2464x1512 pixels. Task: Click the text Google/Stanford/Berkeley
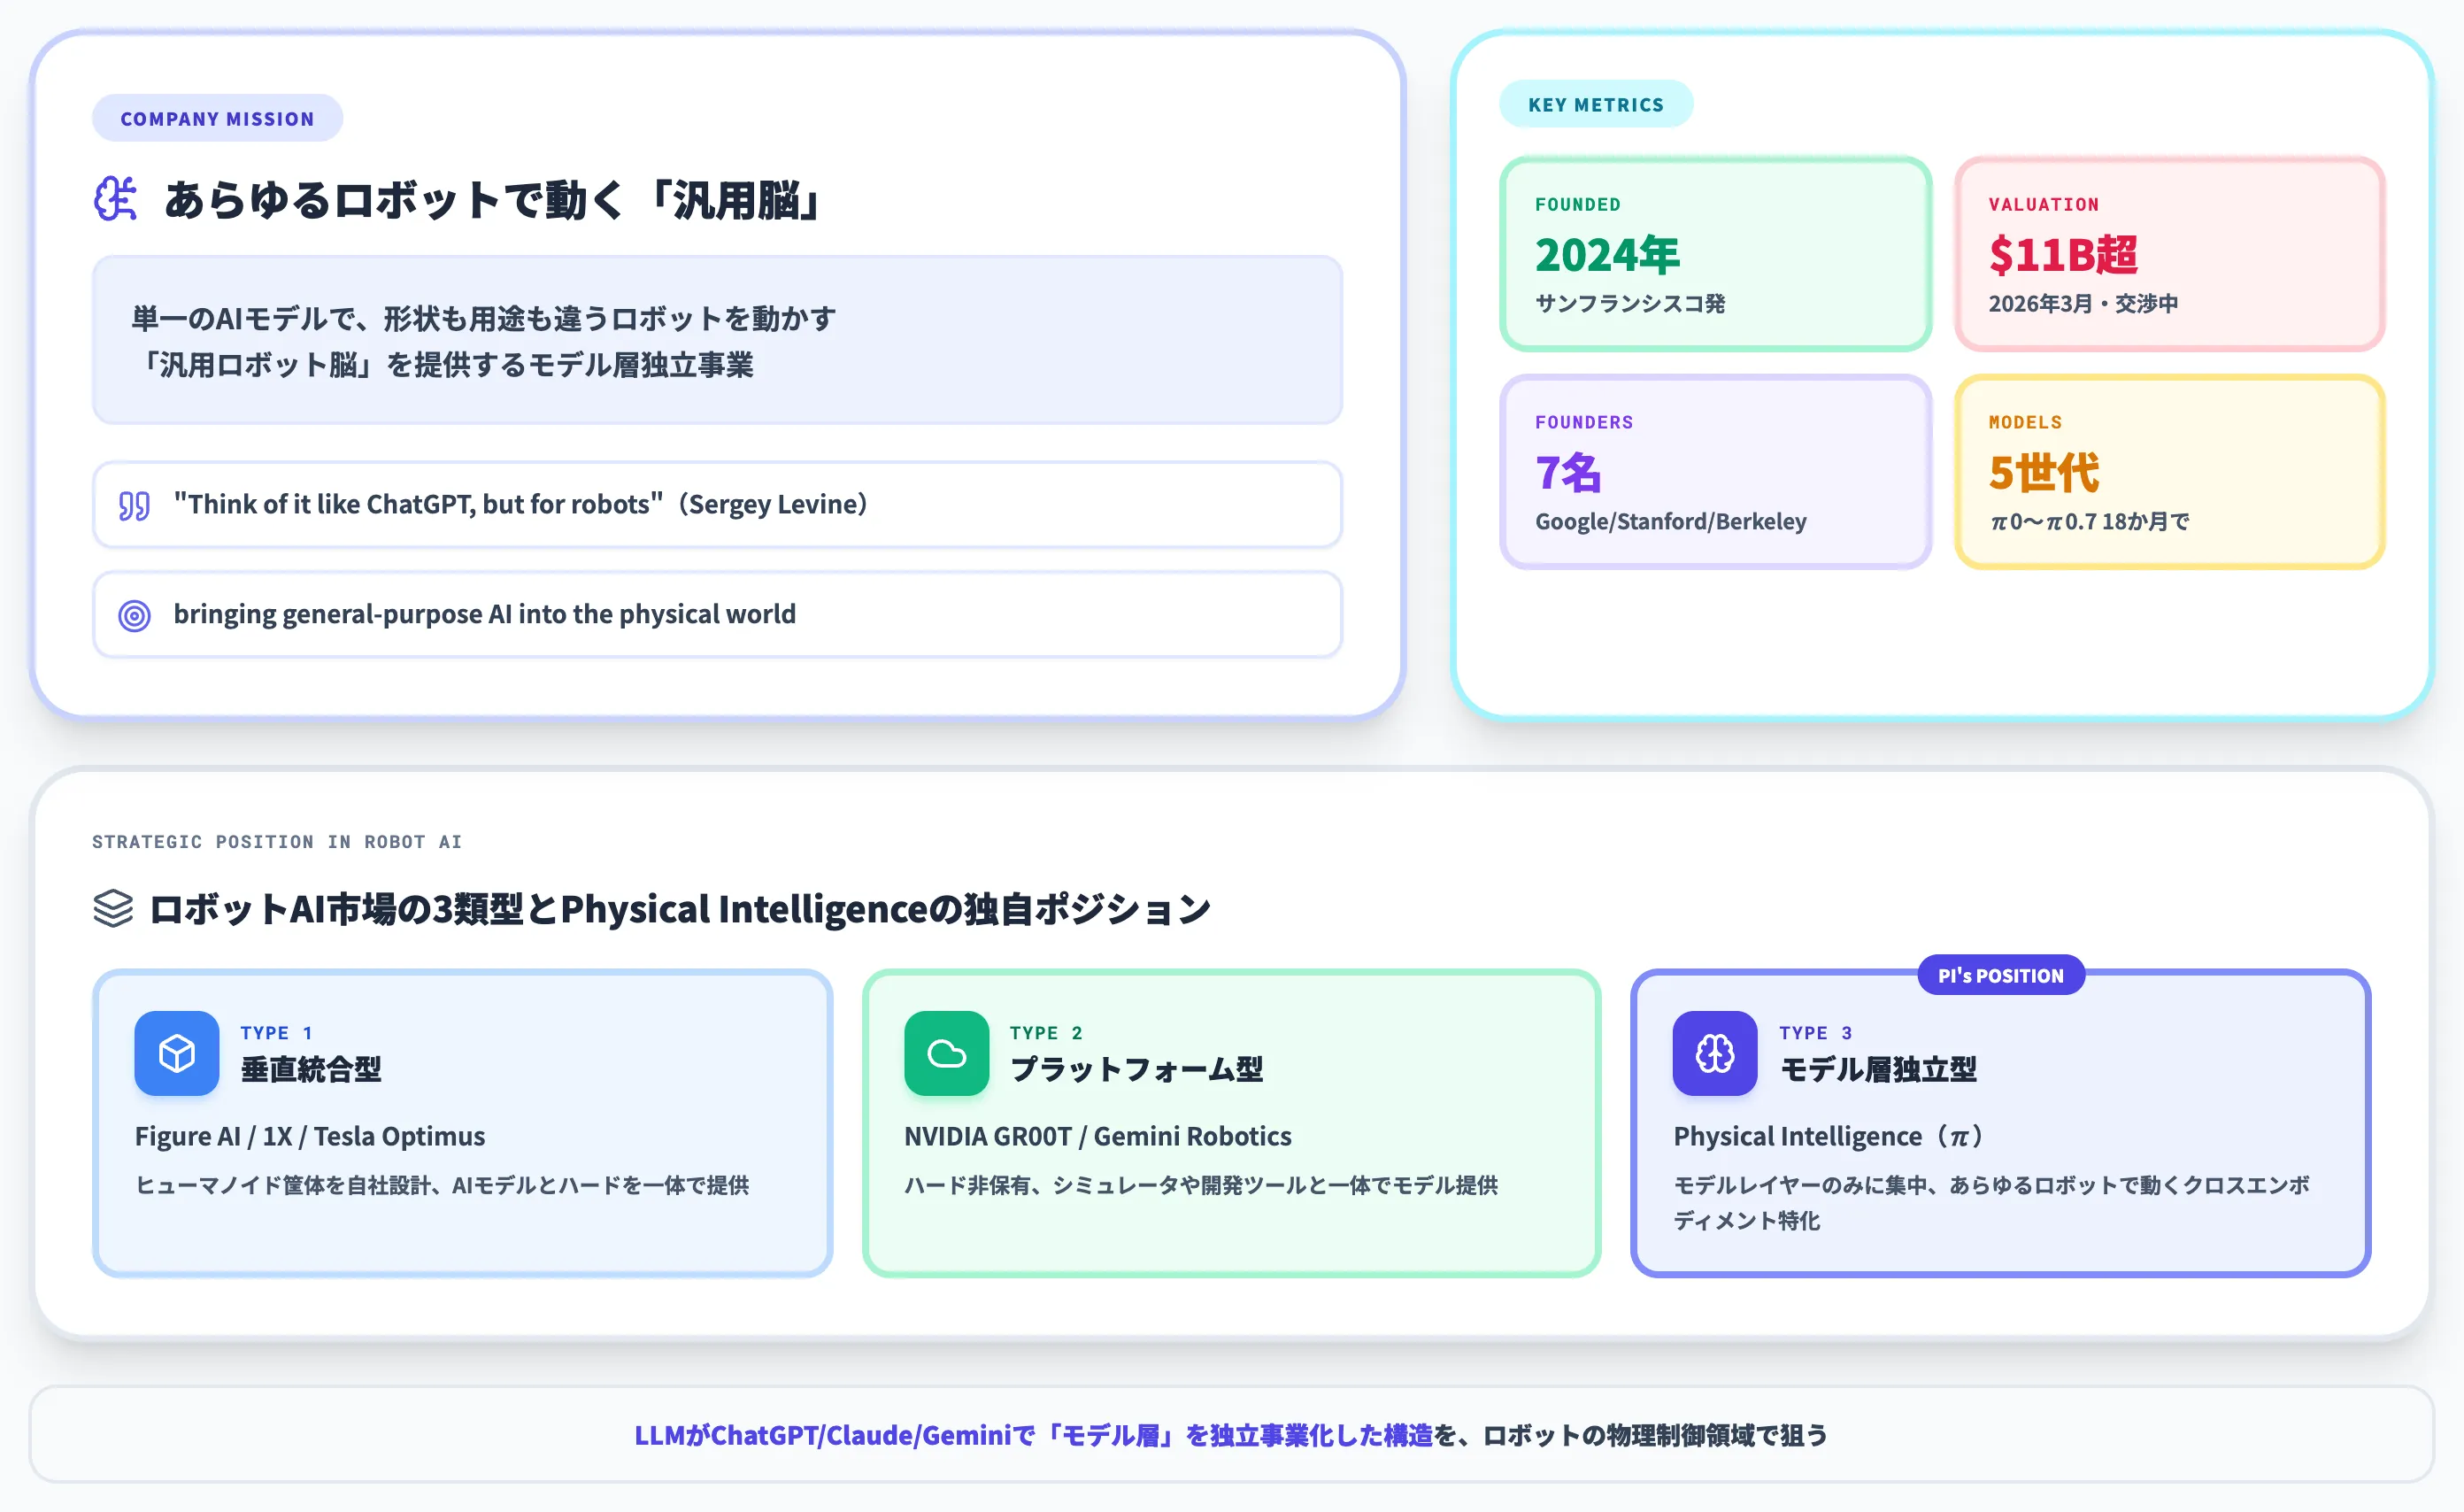(x=1670, y=521)
